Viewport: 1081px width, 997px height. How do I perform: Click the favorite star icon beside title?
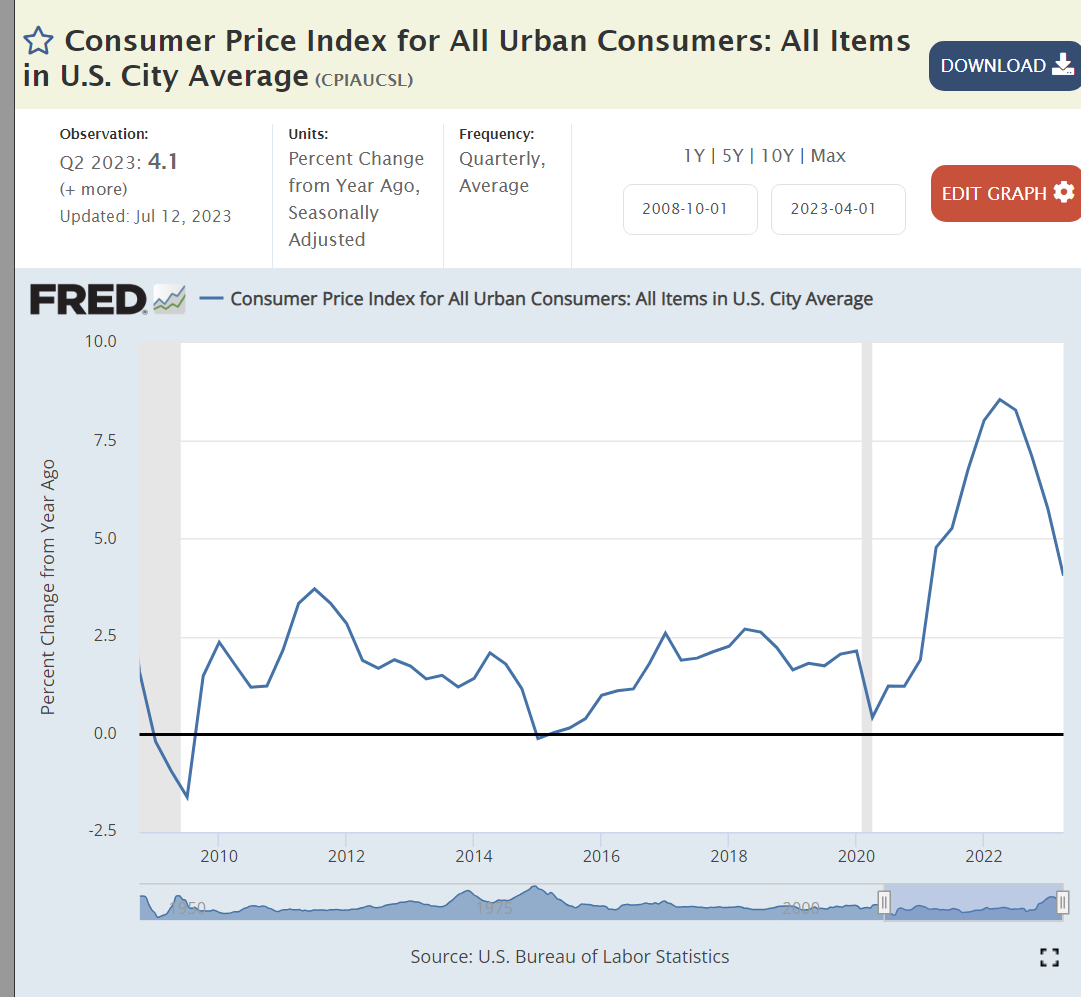tap(38, 41)
